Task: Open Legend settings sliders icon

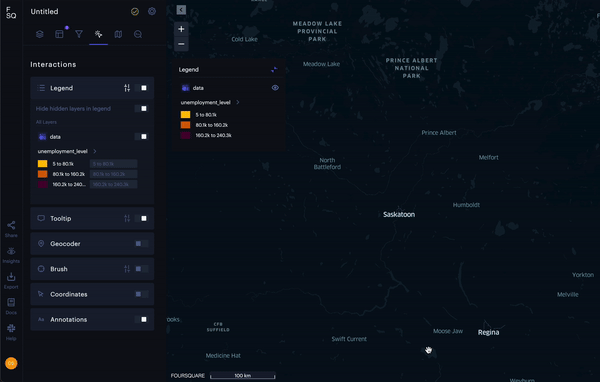Action: [127, 88]
